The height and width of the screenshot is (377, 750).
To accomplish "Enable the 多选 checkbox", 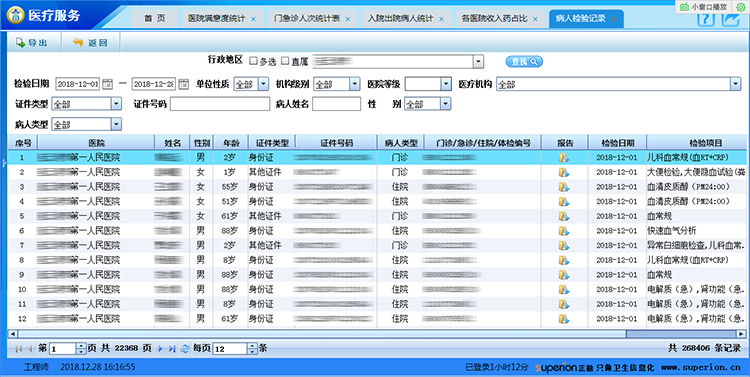I will [254, 61].
